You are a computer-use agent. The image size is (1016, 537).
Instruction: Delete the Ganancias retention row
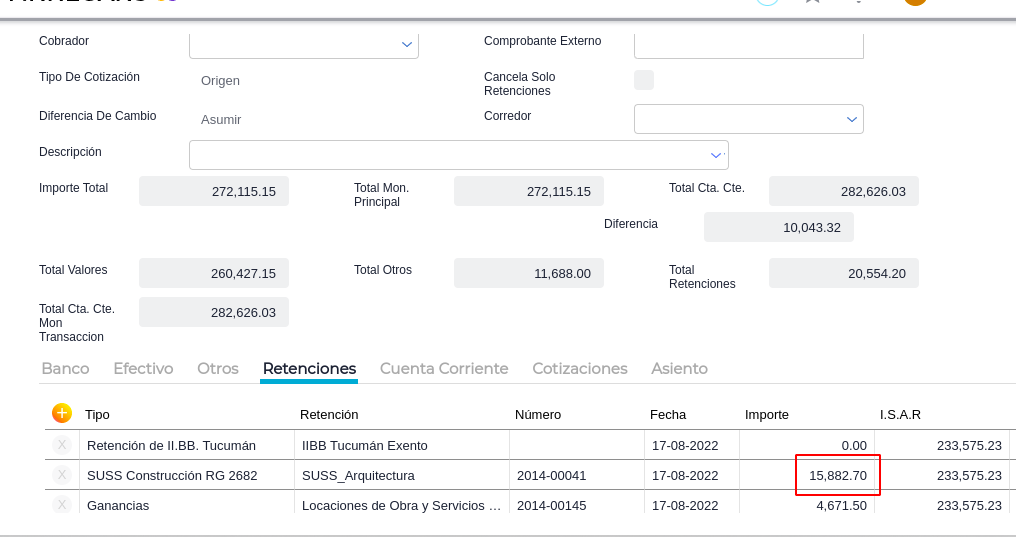(x=62, y=505)
